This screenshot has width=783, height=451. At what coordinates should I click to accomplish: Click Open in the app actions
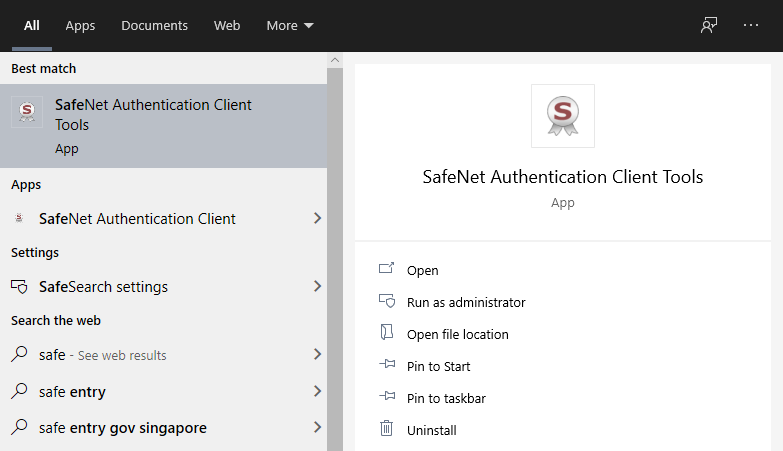click(422, 270)
